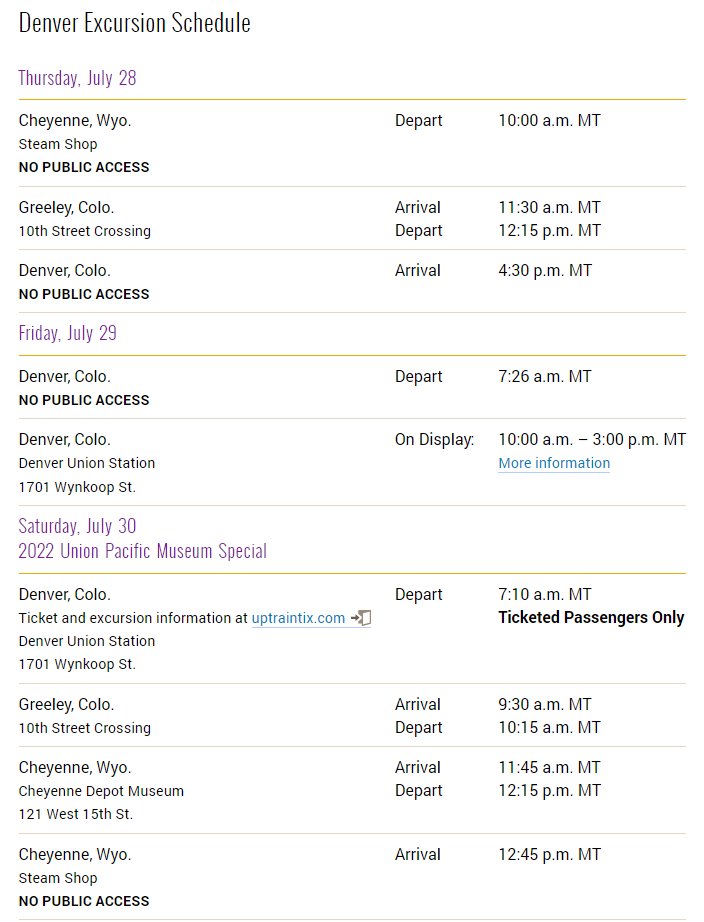Click the On Display label
Viewport: 704px width, 922px height.
[435, 440]
